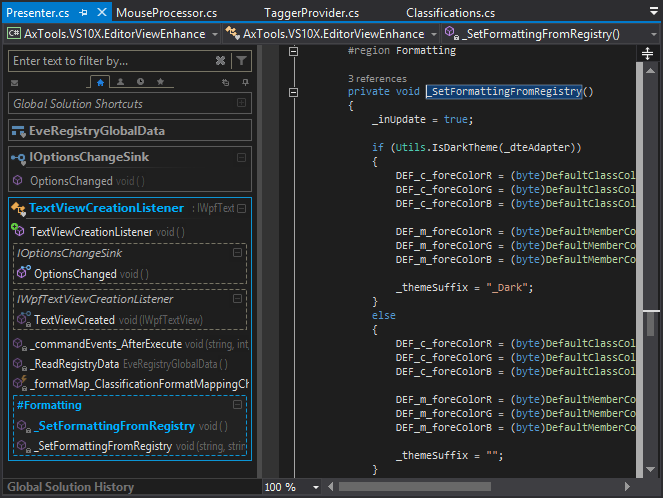Click the private method icon in member dropdown
The height and width of the screenshot is (498, 663).
click(x=452, y=33)
